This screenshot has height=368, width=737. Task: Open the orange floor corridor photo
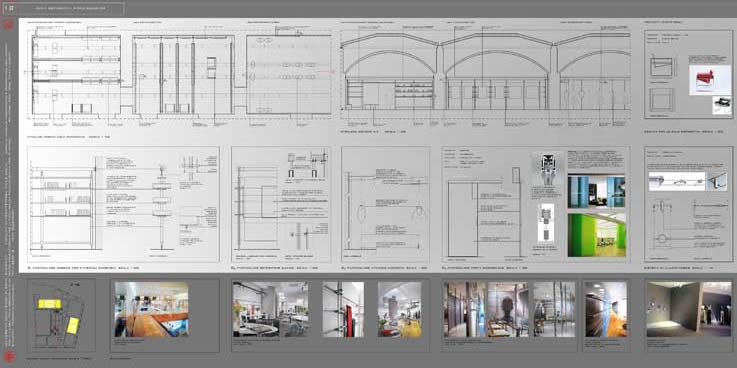click(606, 309)
